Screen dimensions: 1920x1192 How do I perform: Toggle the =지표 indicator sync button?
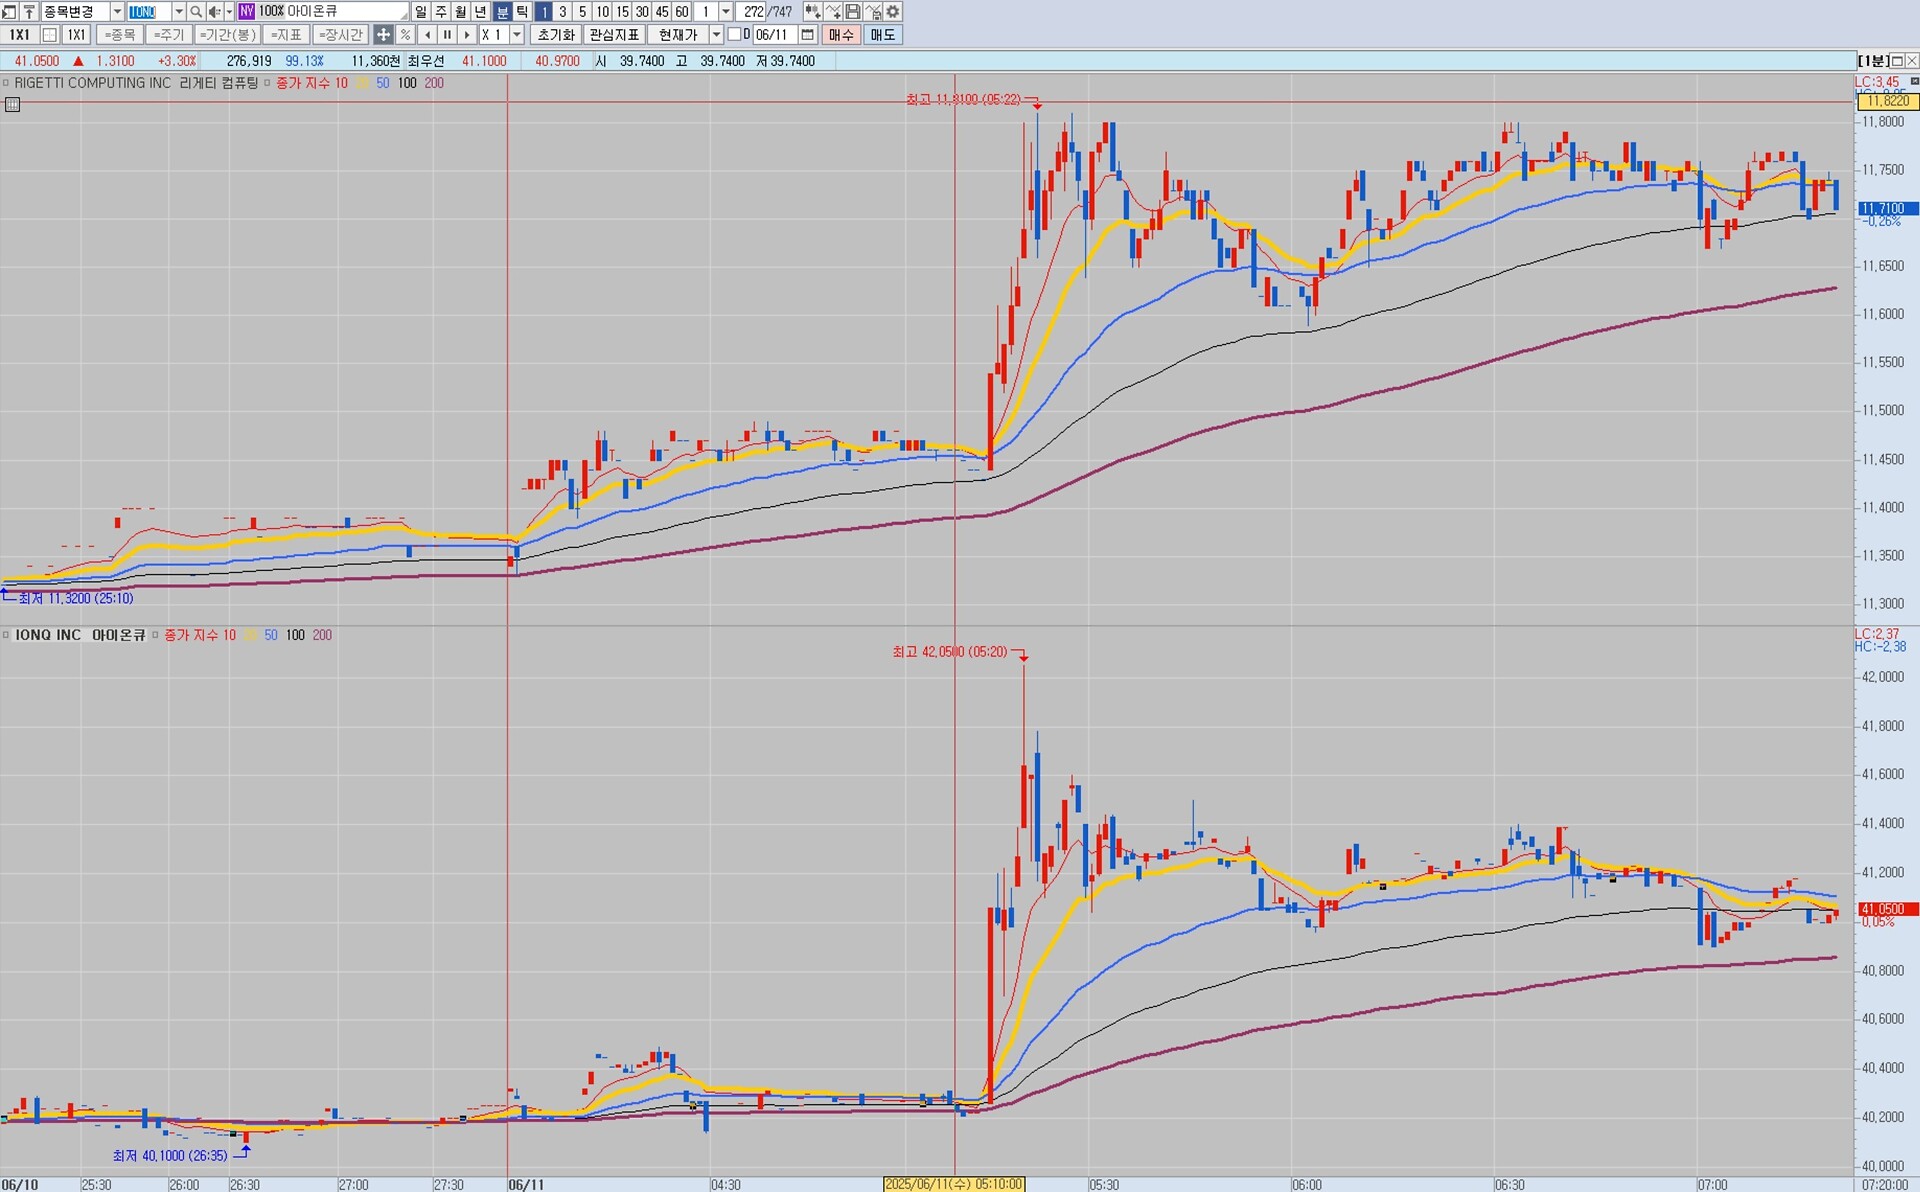(x=286, y=34)
